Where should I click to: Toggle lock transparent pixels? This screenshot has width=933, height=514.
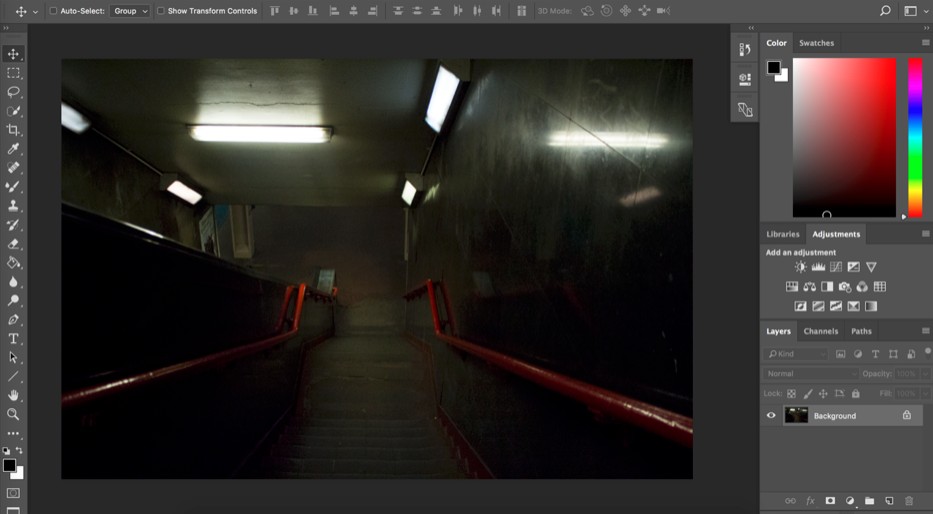click(791, 394)
